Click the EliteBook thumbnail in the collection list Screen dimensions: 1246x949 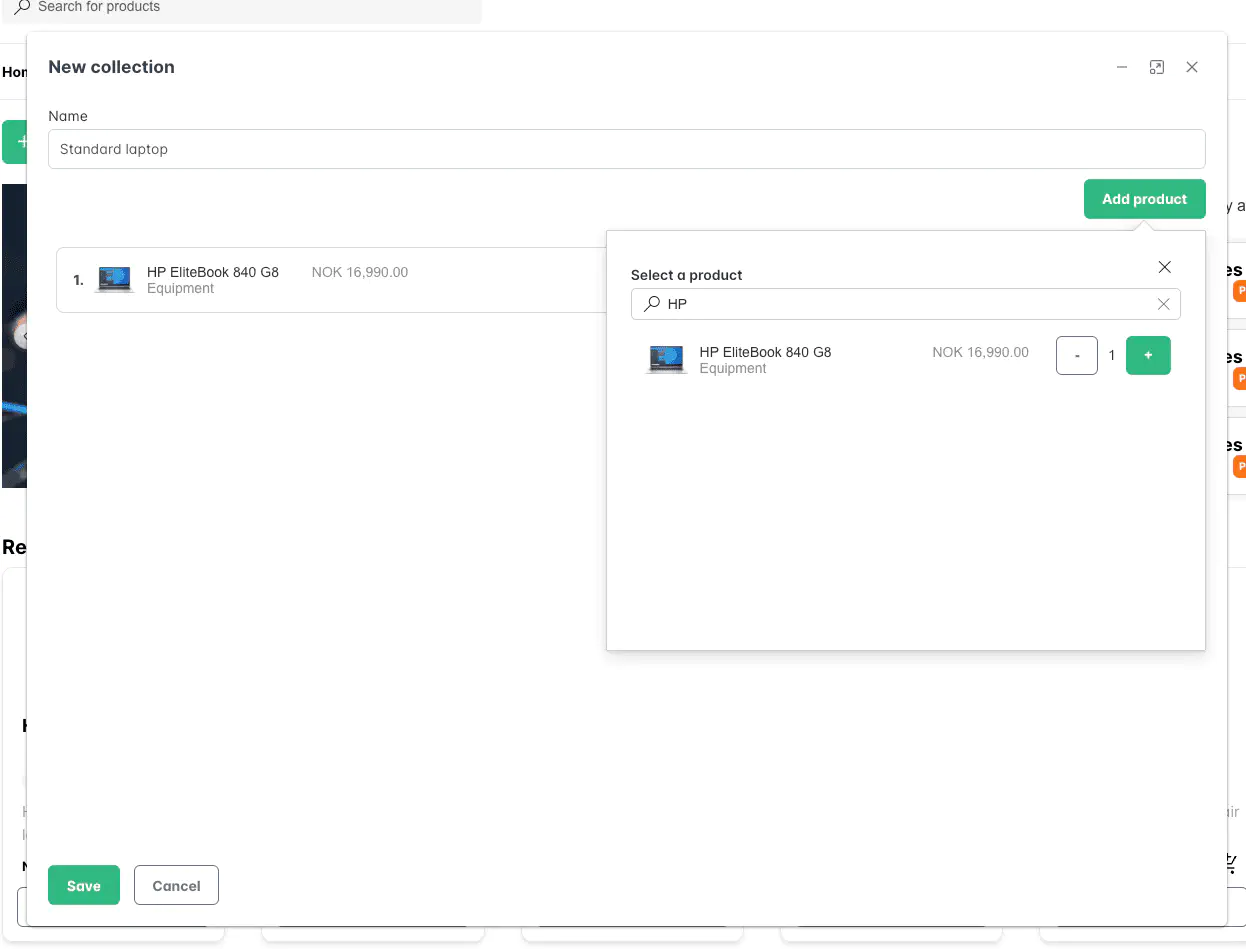(114, 279)
